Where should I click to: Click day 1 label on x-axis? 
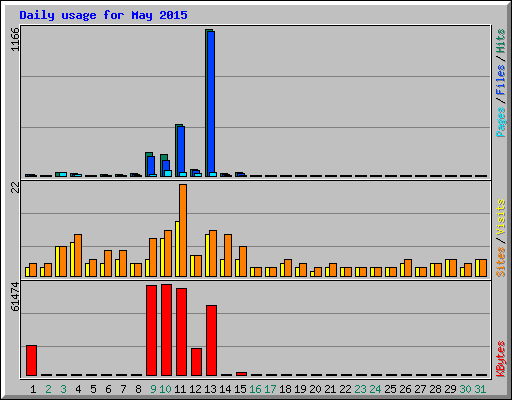[33, 389]
